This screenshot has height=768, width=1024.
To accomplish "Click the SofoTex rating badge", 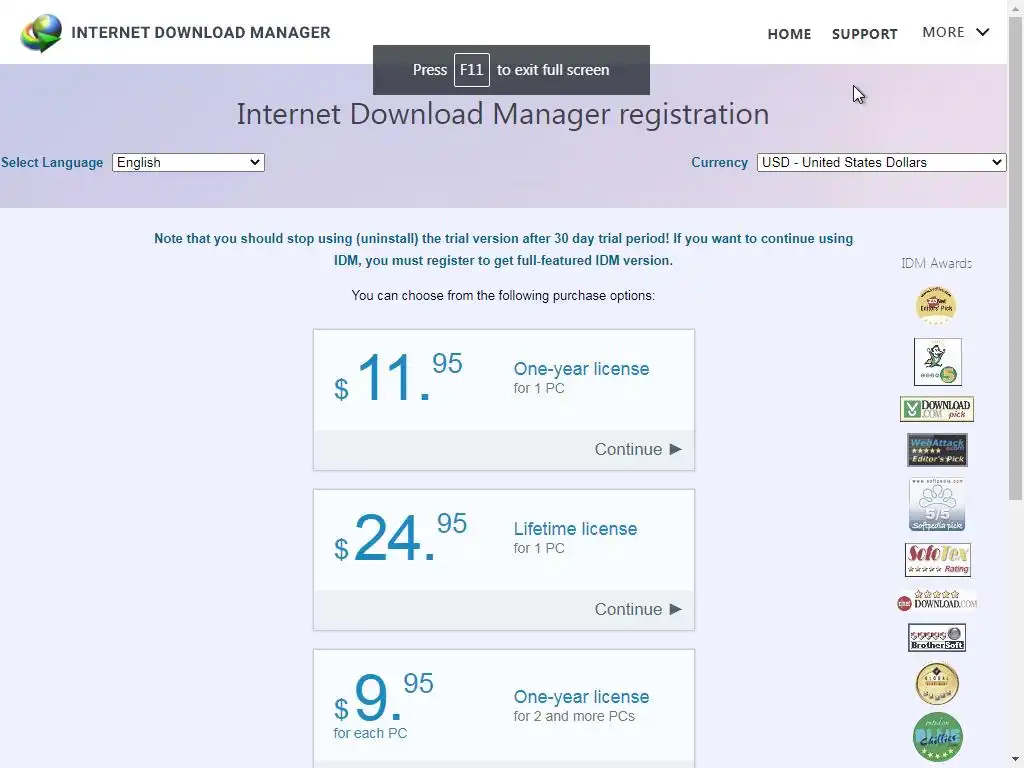I will click(x=938, y=560).
